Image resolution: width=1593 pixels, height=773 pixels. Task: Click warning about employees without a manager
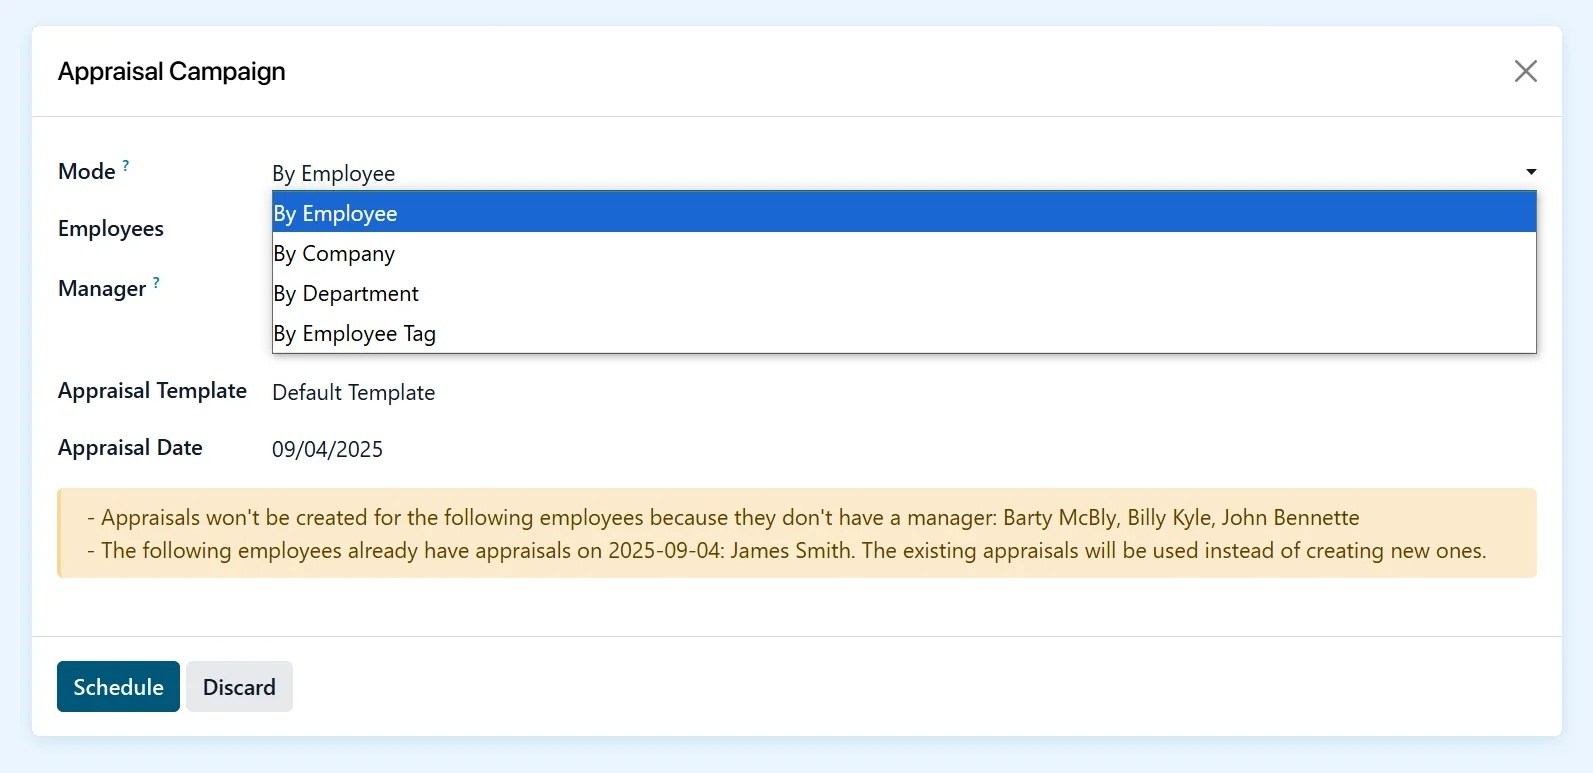(x=723, y=517)
